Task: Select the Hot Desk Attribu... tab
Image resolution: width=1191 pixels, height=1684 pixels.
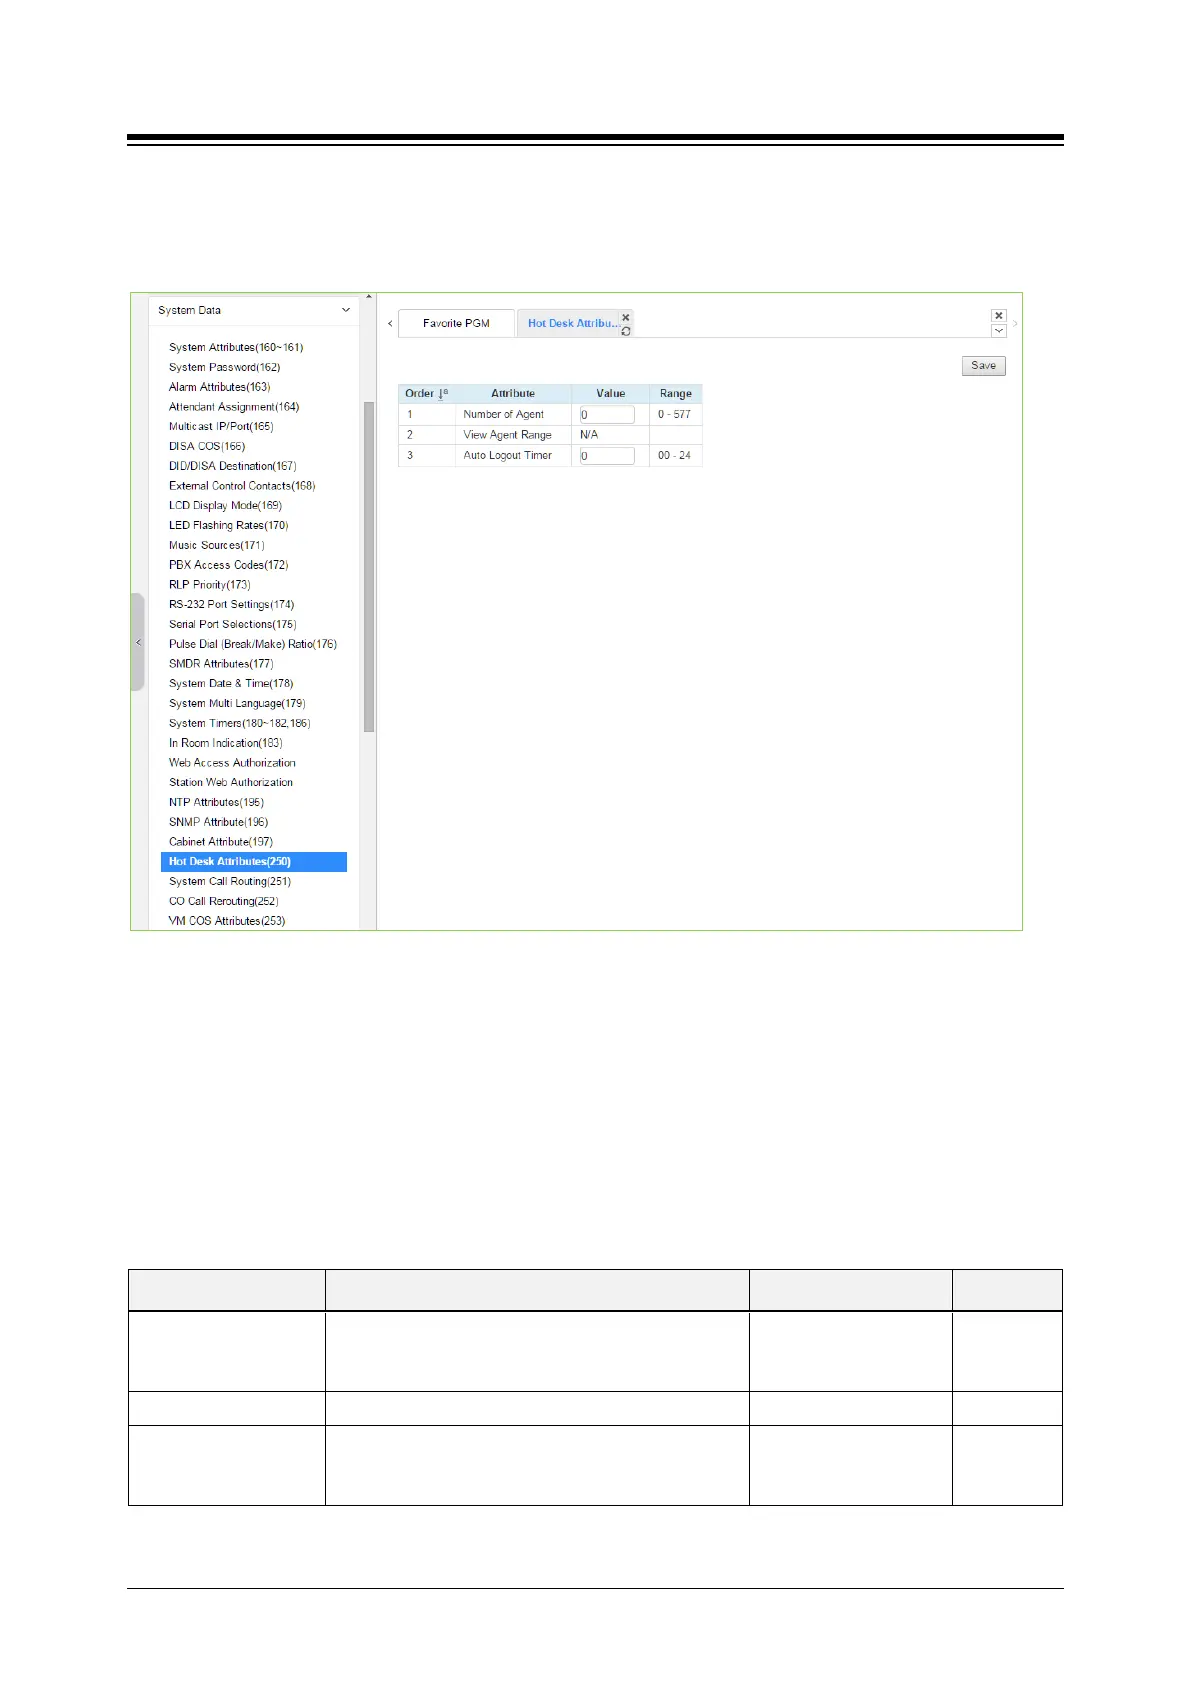Action: (x=573, y=323)
